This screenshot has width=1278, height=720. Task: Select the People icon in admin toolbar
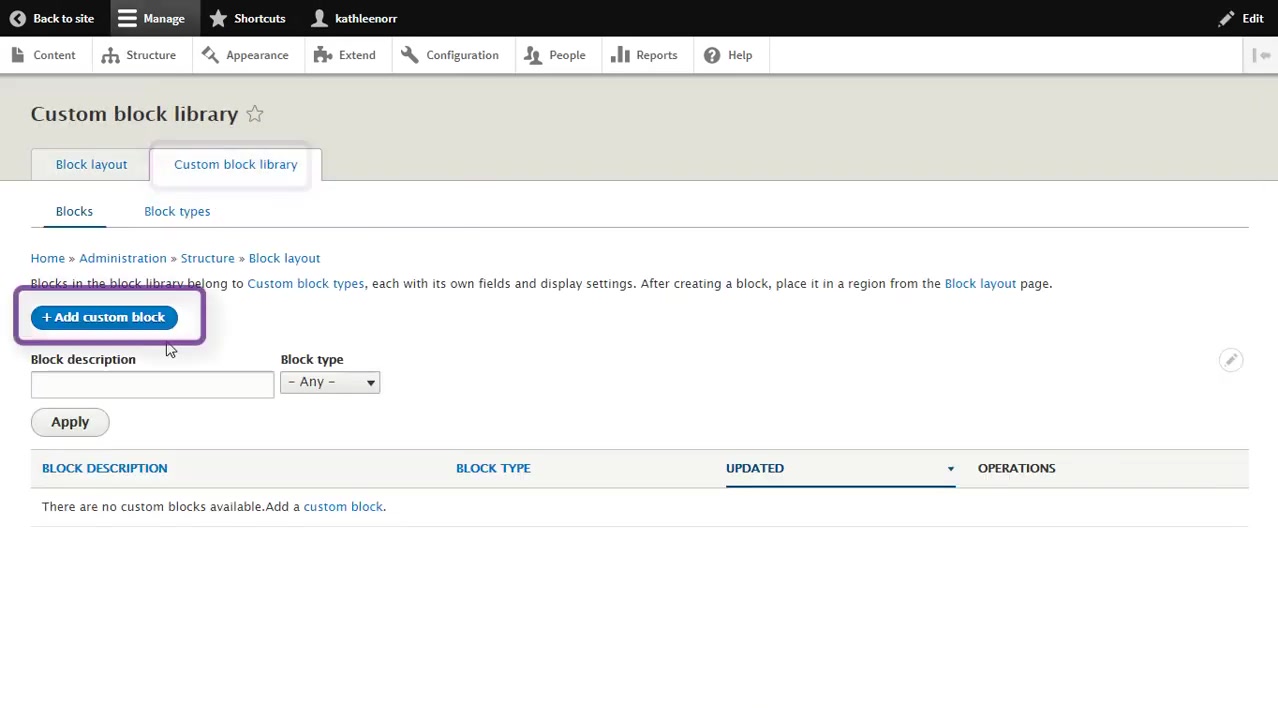[533, 55]
